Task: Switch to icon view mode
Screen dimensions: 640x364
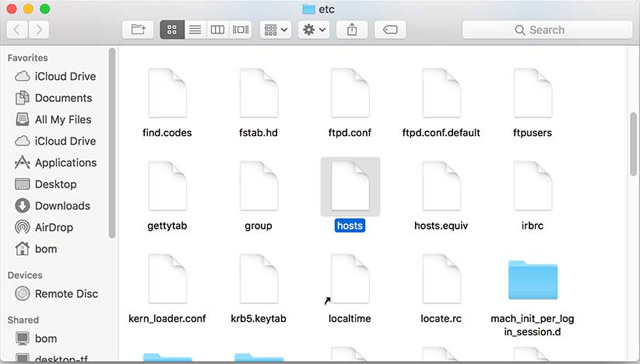Action: [172, 30]
